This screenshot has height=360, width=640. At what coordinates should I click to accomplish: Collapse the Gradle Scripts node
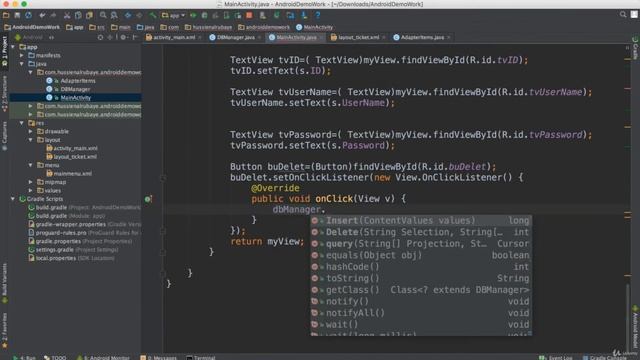(x=13, y=199)
